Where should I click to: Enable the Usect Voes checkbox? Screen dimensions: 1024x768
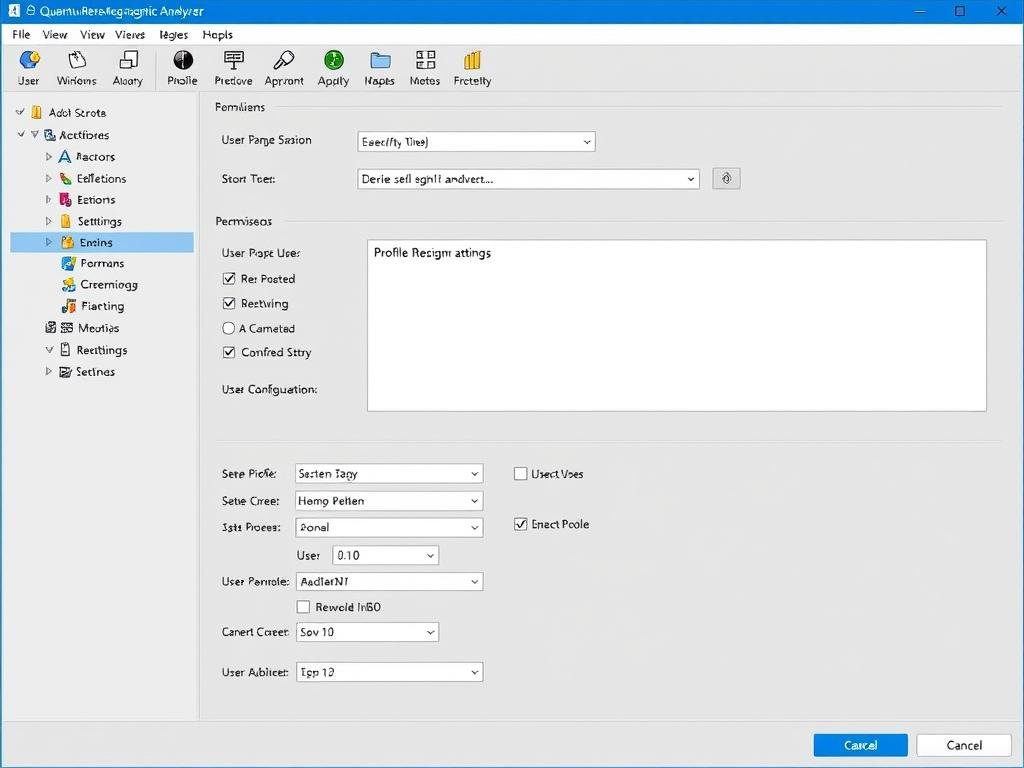click(x=520, y=474)
